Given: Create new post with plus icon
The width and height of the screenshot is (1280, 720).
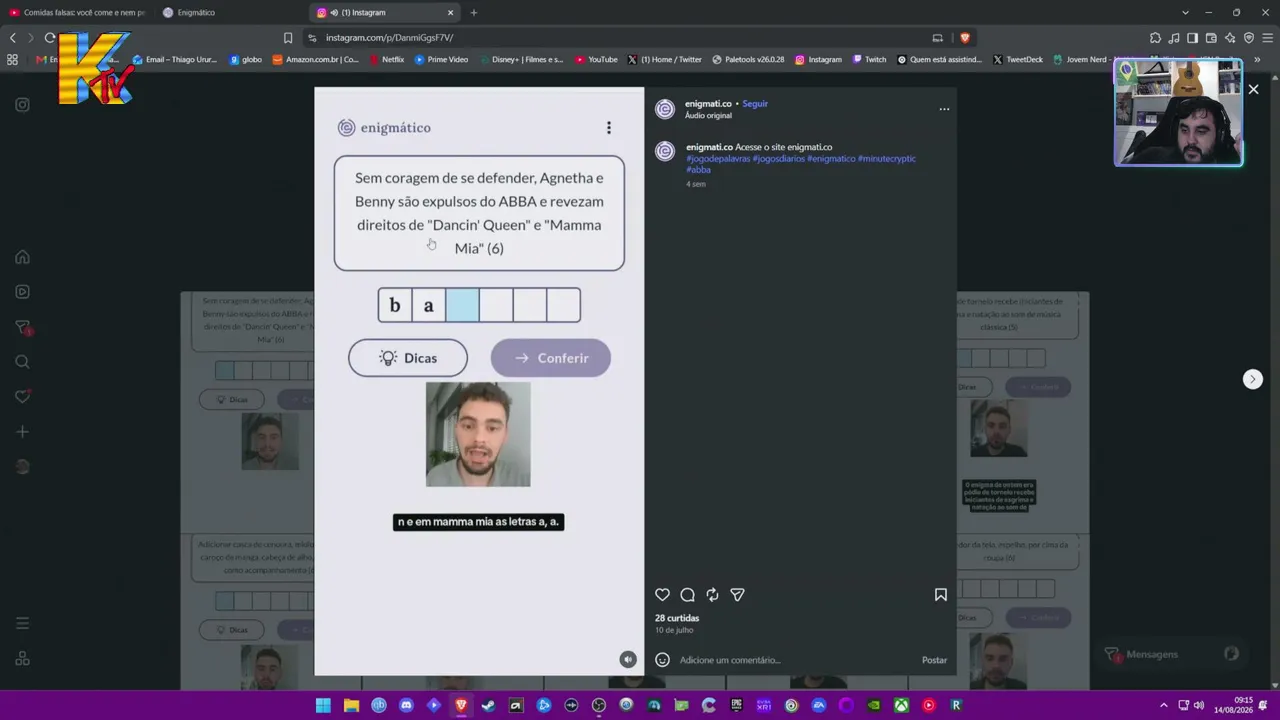Looking at the screenshot, I should click(22, 432).
